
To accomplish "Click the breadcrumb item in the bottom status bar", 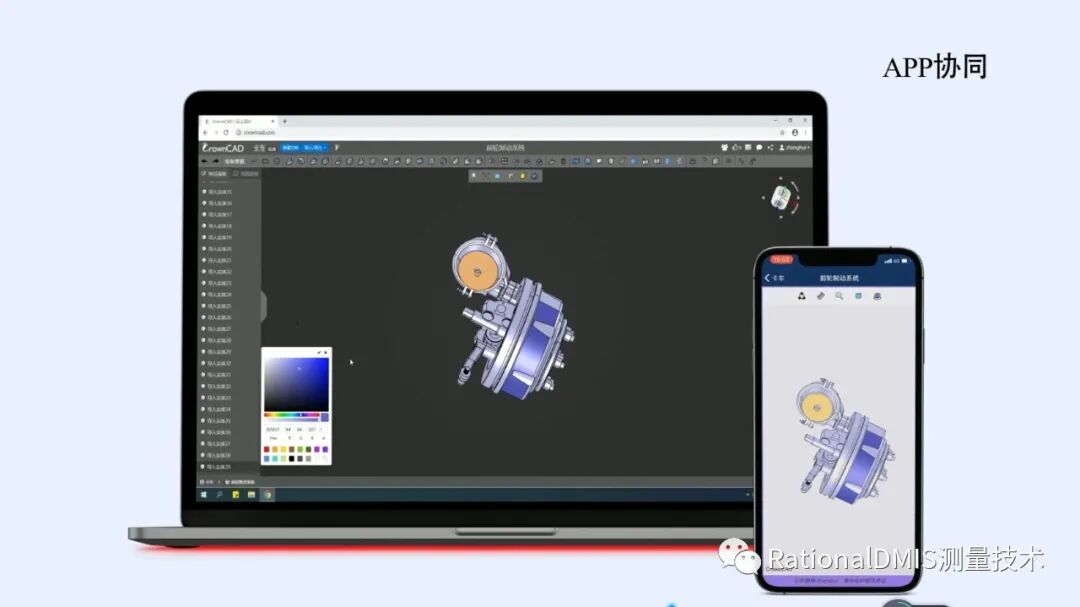I will (240, 482).
